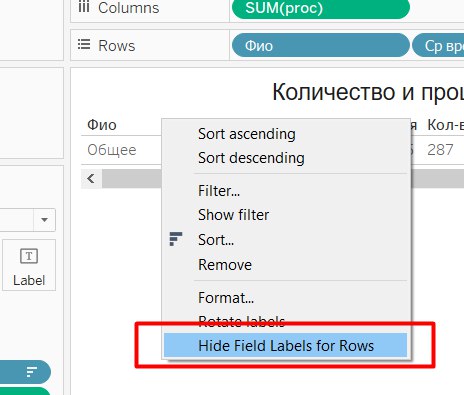Click the worksheet title Количество и проц

pos(368,92)
